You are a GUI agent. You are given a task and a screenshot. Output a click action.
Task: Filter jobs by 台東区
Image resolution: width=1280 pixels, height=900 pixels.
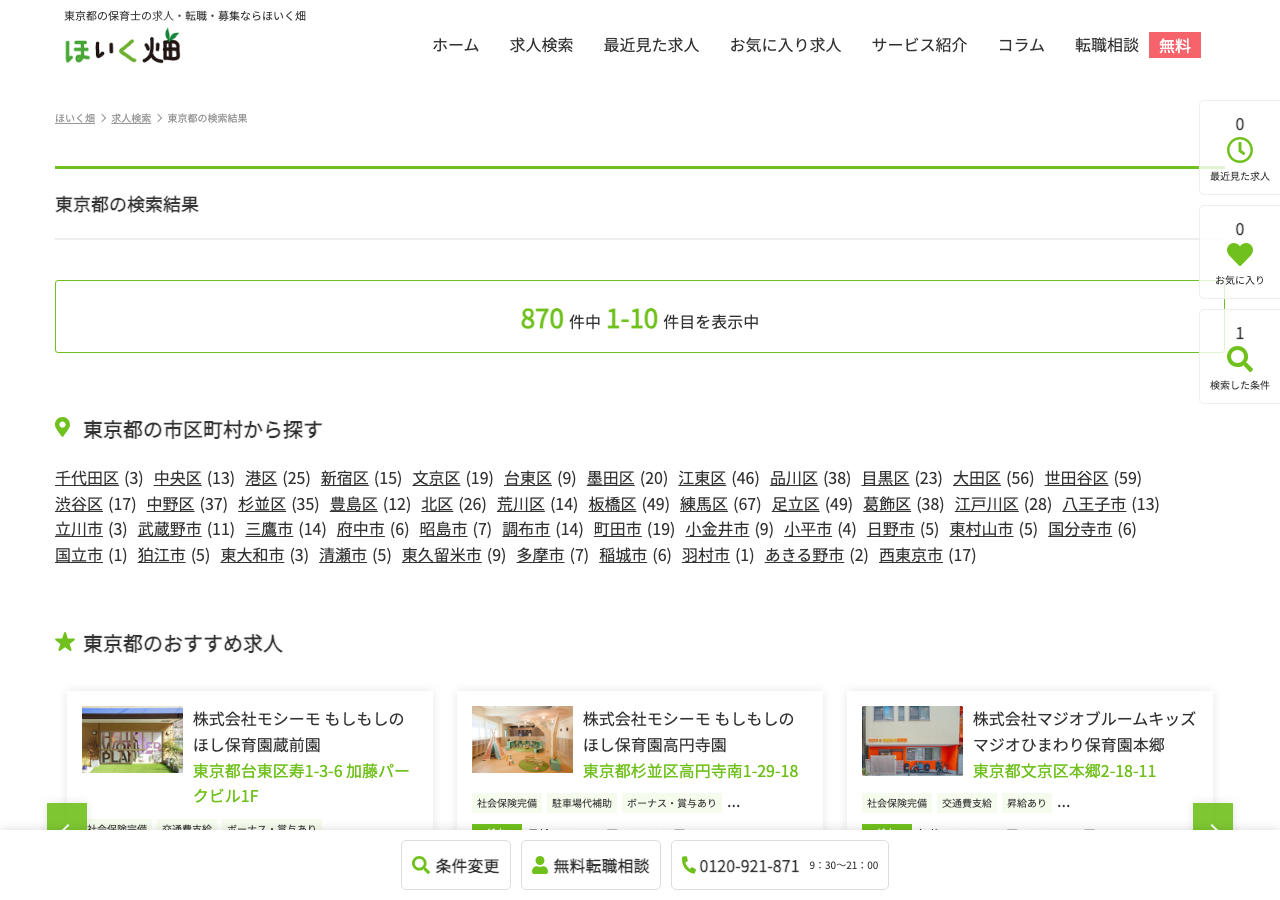(x=528, y=478)
